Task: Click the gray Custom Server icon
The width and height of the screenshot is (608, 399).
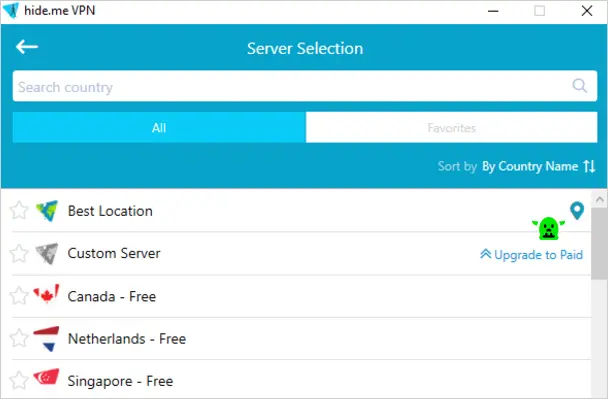Action: click(x=47, y=254)
